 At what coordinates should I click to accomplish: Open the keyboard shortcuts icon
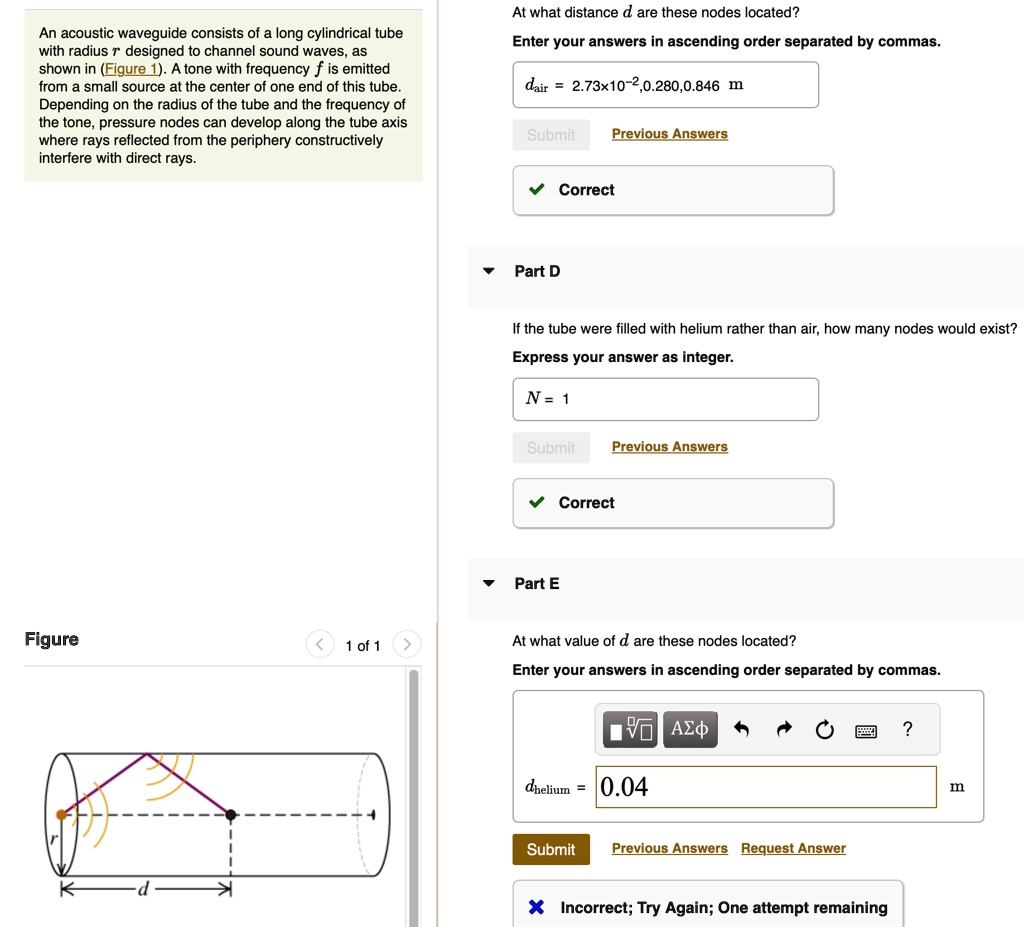[866, 730]
